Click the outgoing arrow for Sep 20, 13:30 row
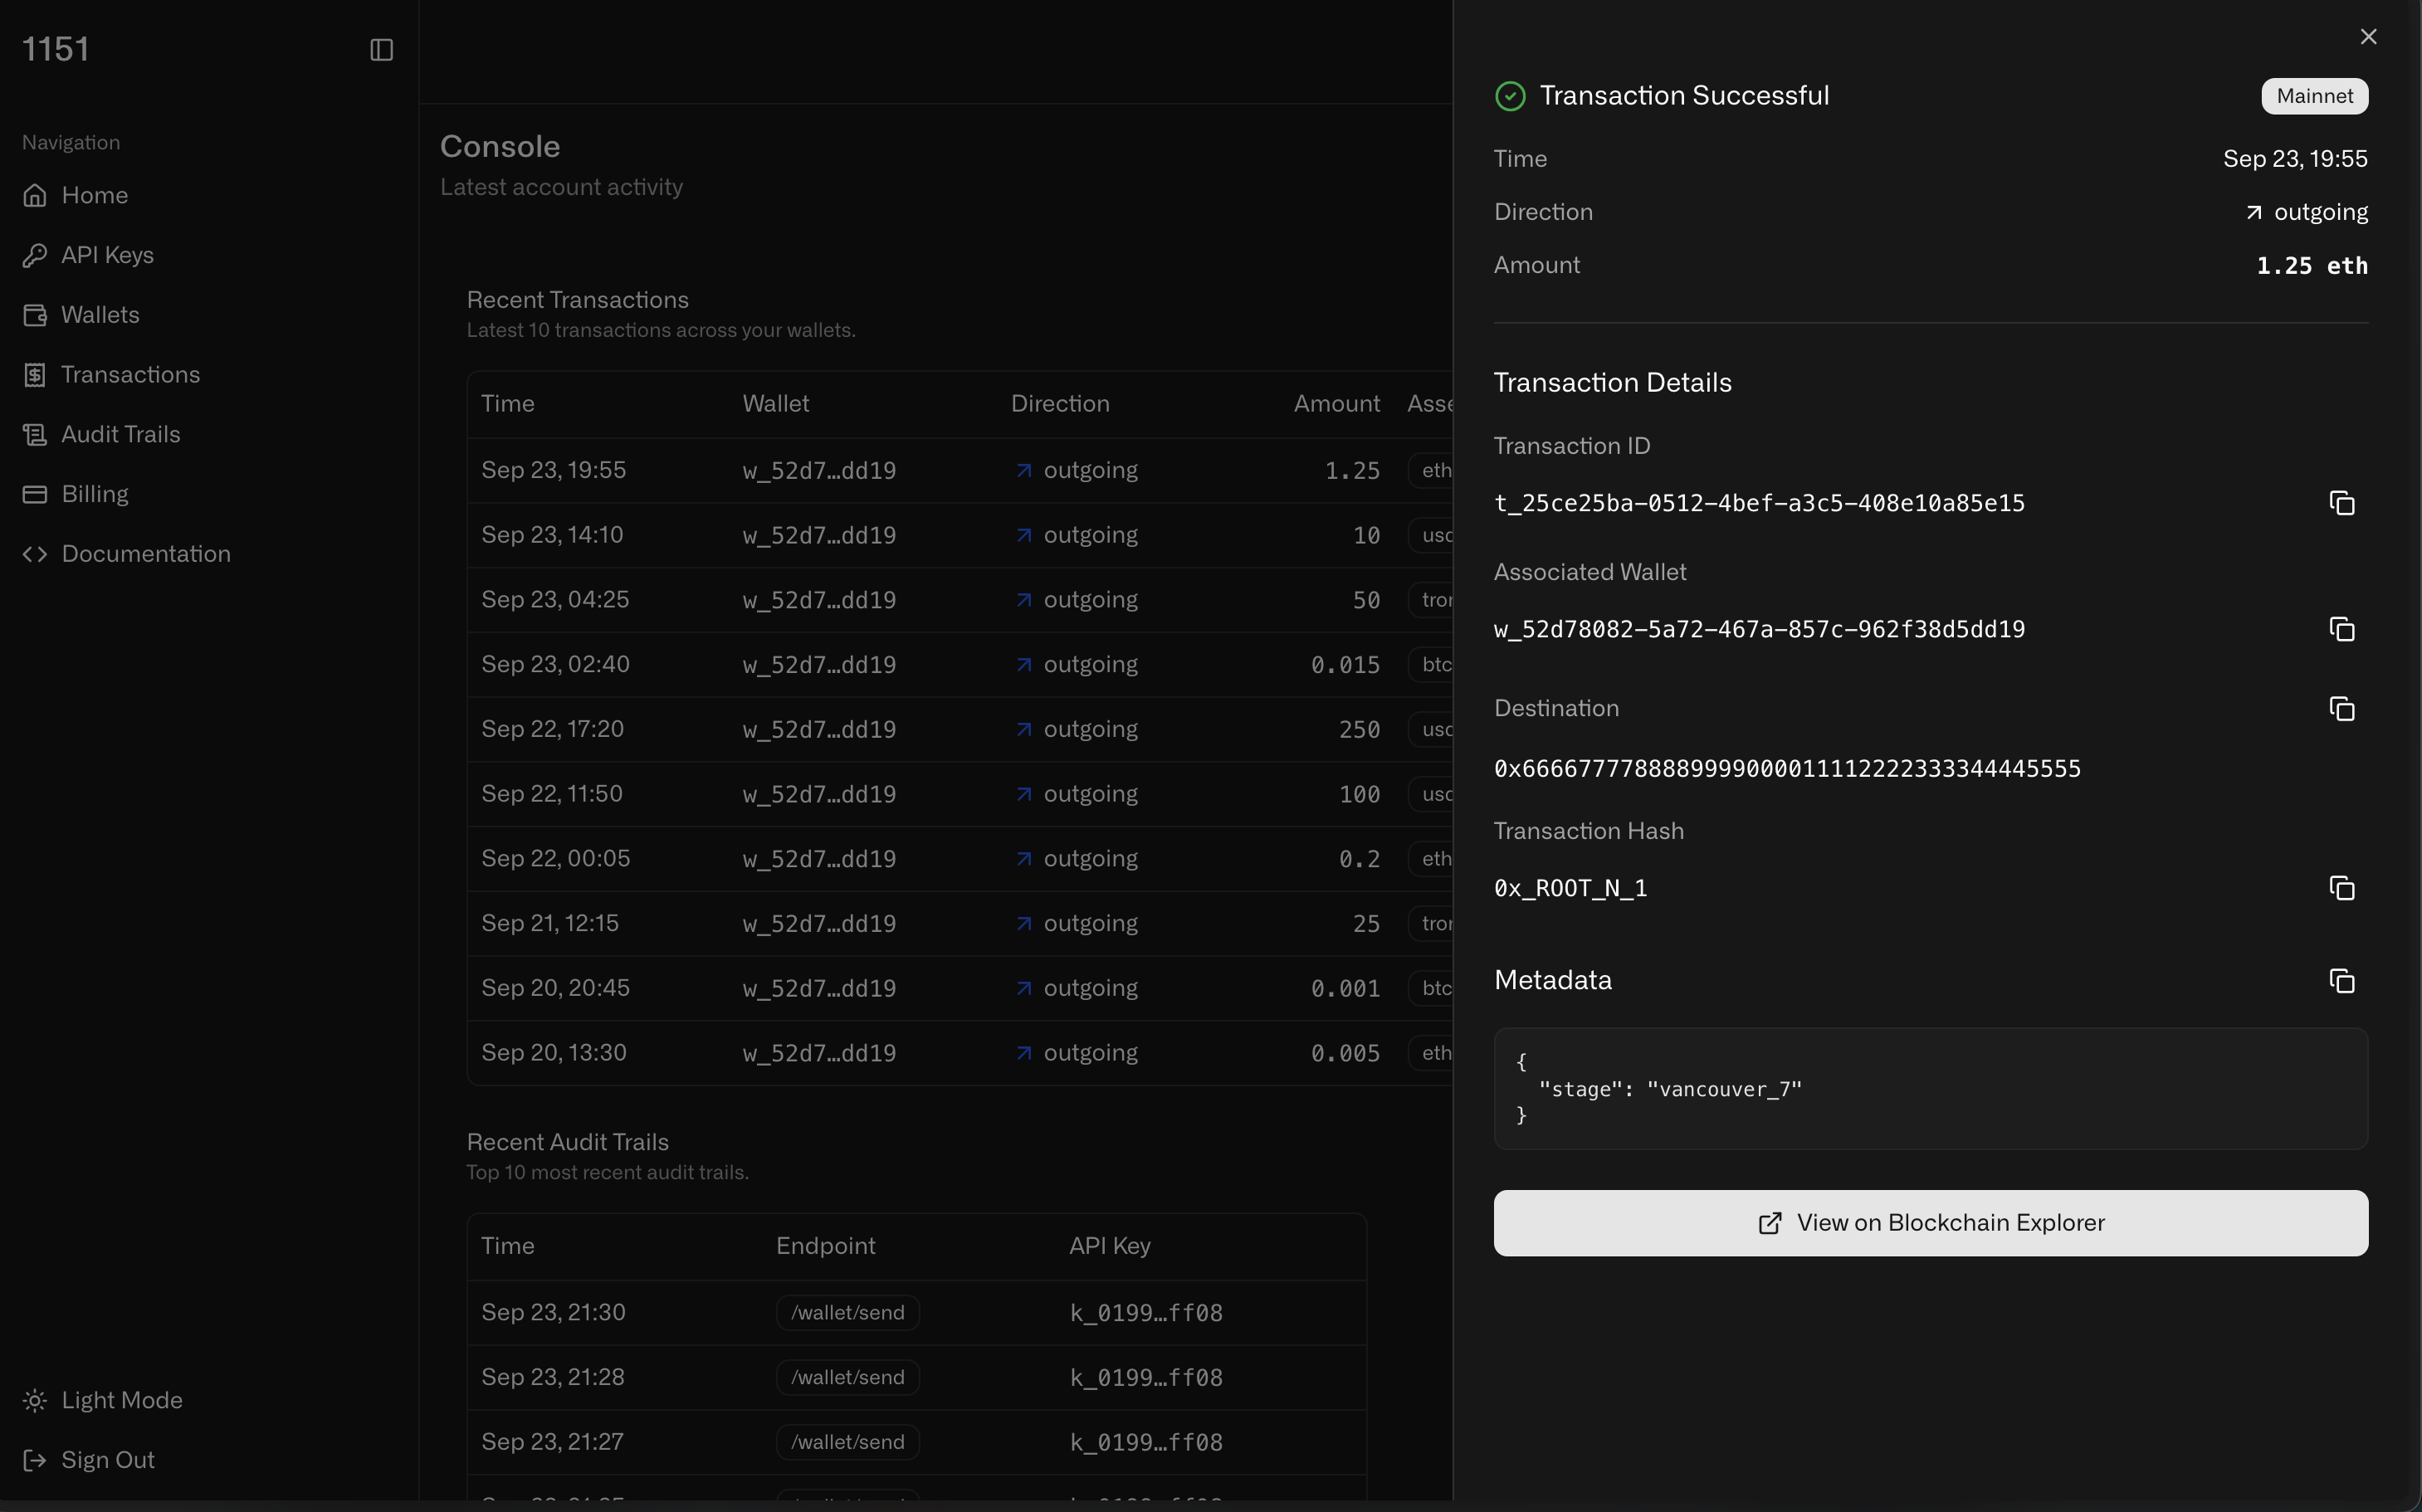Screen dimensions: 2422x1512 (x=1023, y=1053)
